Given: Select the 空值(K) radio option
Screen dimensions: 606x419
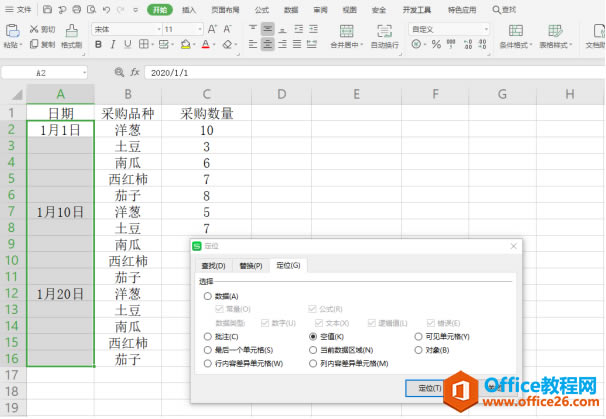Looking at the screenshot, I should coord(313,337).
